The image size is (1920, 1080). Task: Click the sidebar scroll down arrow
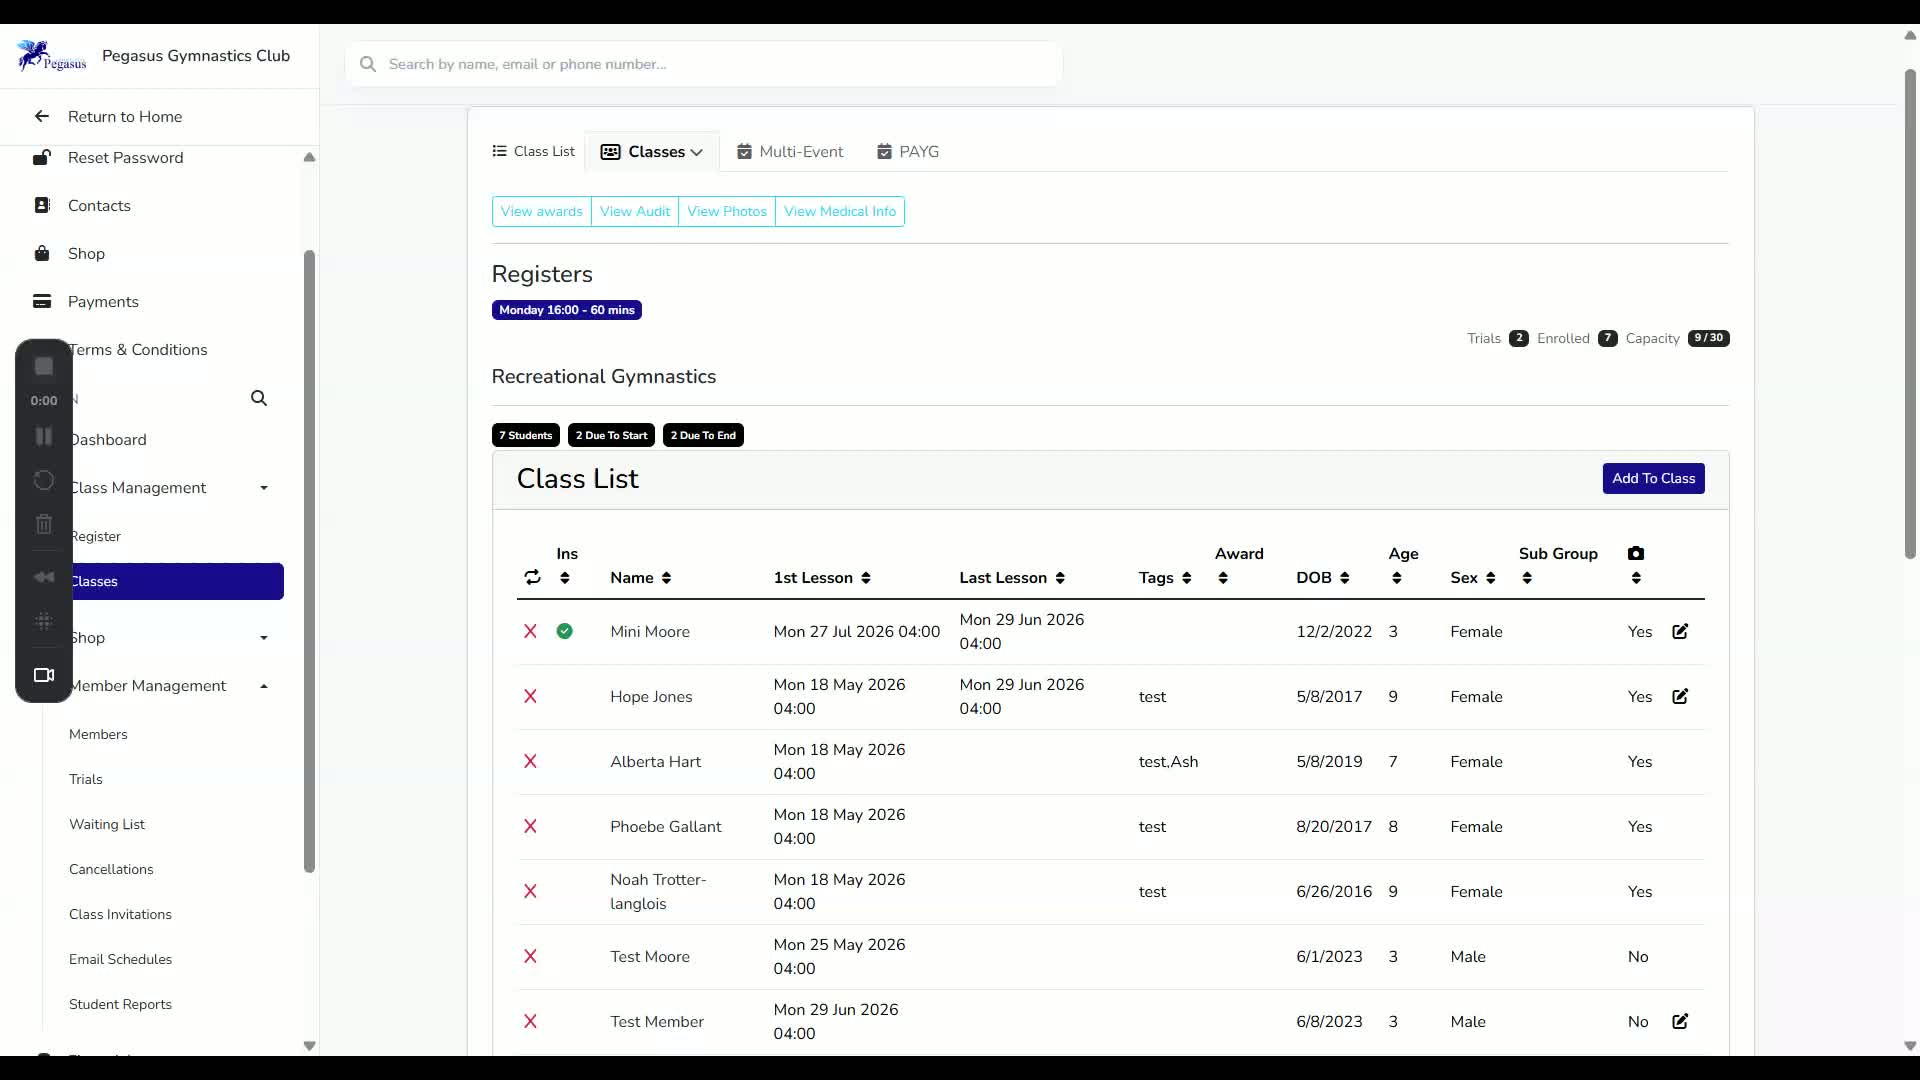click(x=309, y=1046)
